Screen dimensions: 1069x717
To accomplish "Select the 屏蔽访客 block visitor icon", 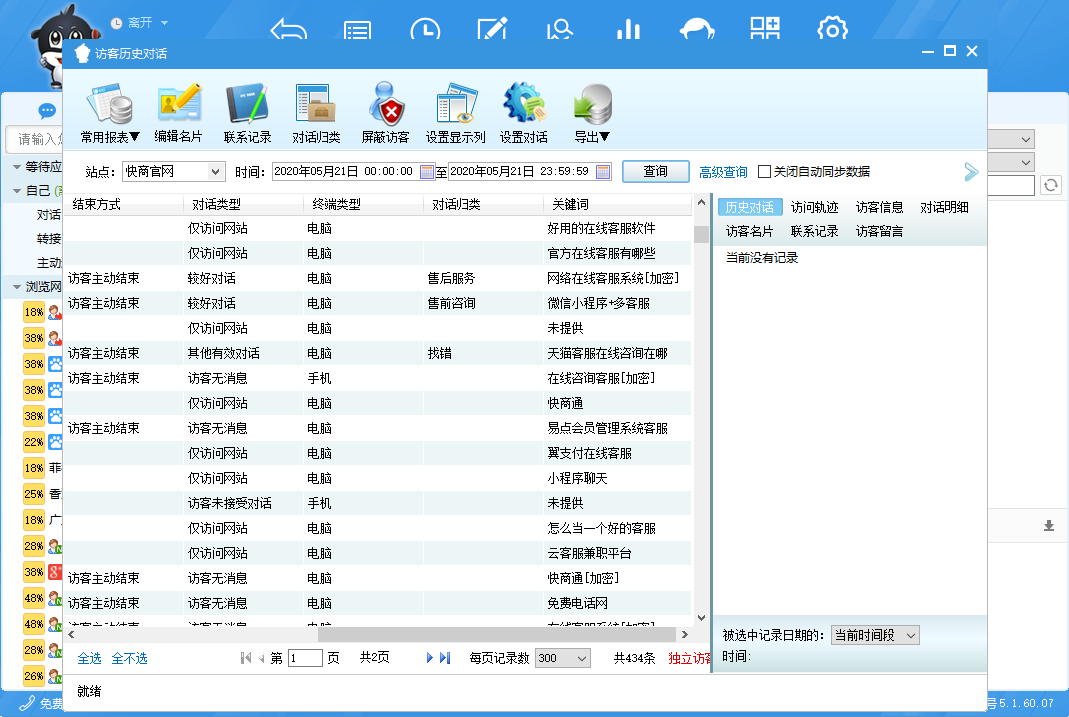I will pyautogui.click(x=385, y=104).
